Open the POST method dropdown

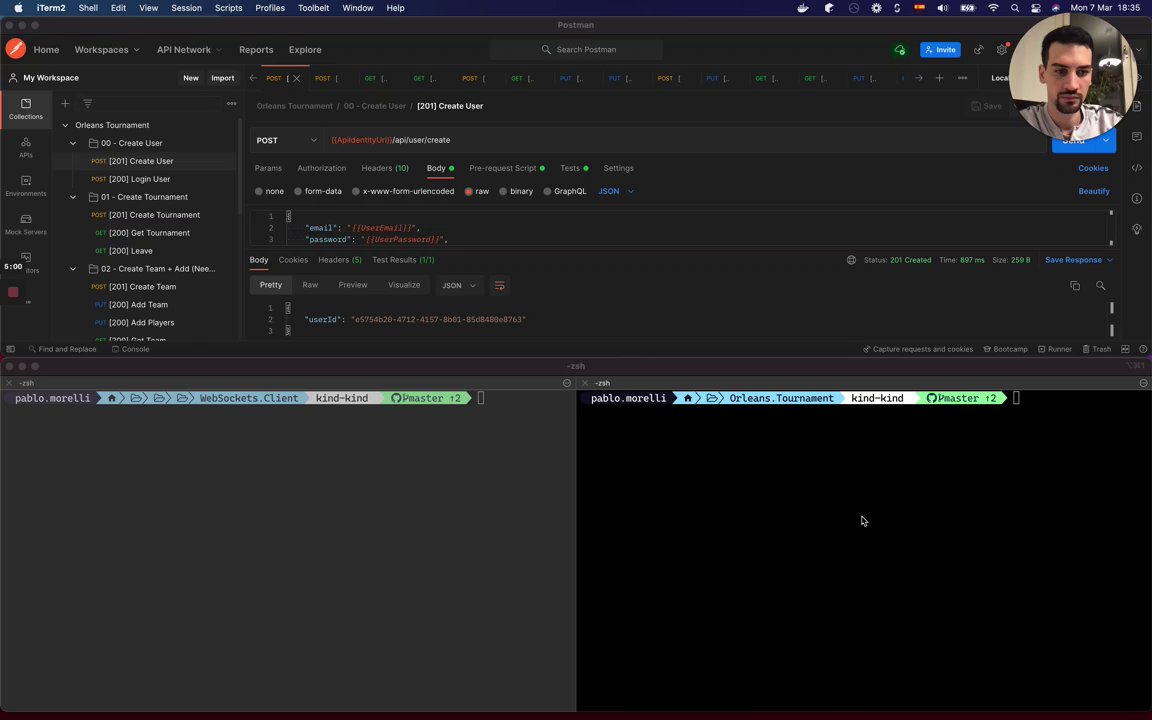287,140
